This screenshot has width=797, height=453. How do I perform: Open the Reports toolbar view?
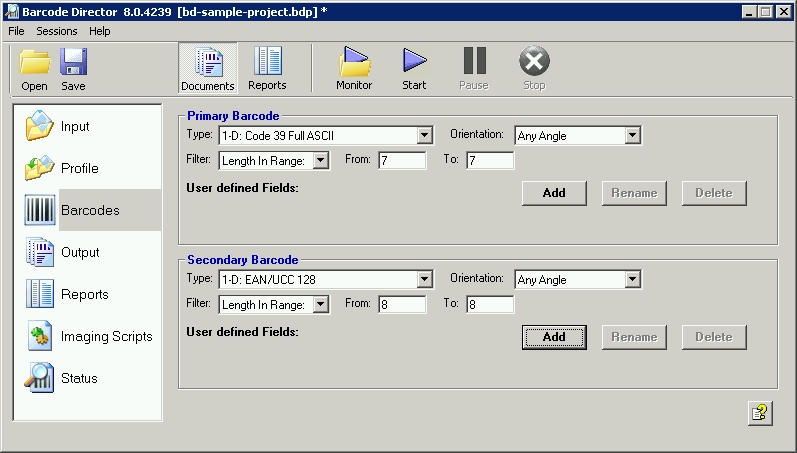pos(267,66)
